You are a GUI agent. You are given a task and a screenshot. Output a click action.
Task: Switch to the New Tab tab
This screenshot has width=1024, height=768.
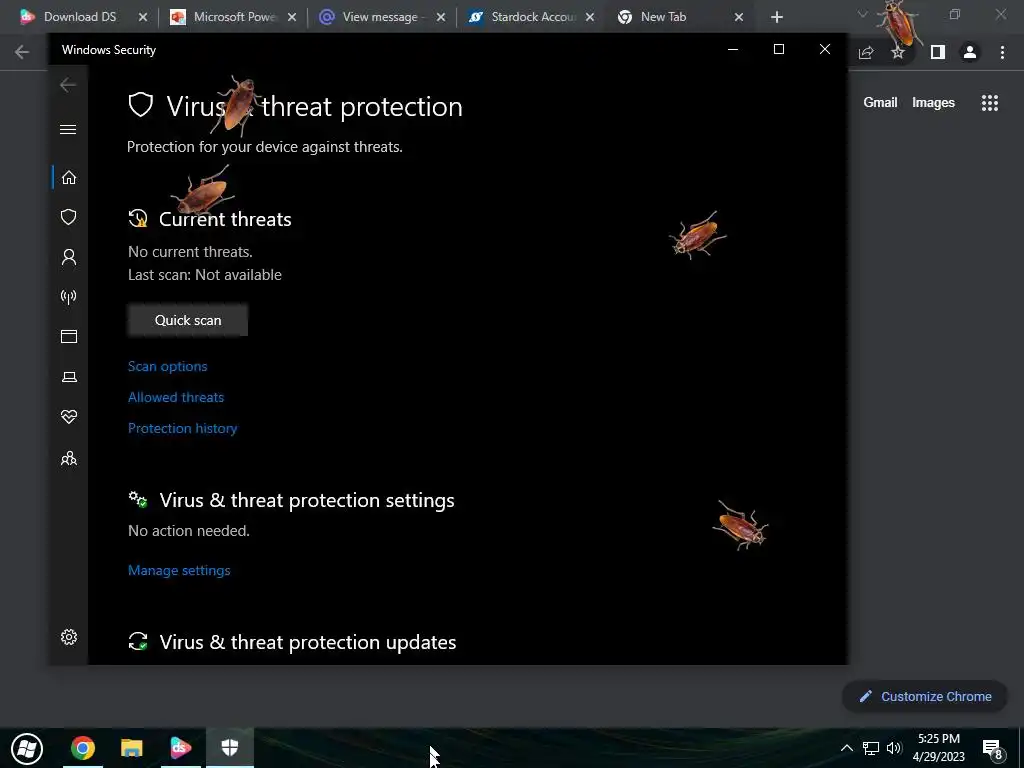pos(663,17)
